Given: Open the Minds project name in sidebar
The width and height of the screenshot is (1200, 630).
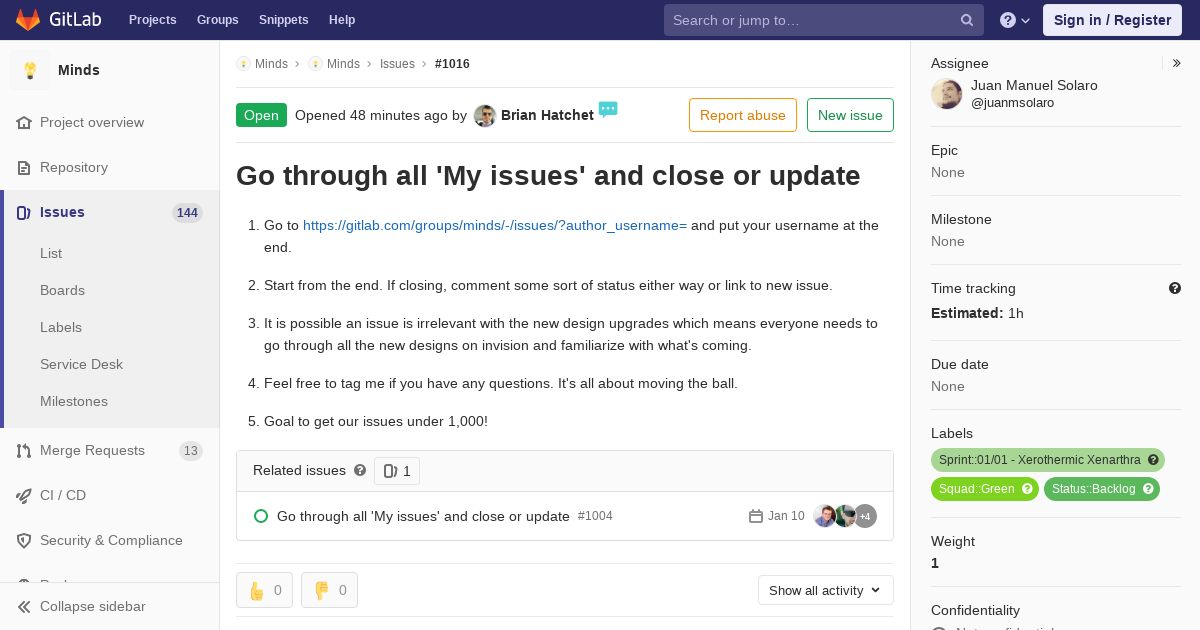Looking at the screenshot, I should 79,70.
